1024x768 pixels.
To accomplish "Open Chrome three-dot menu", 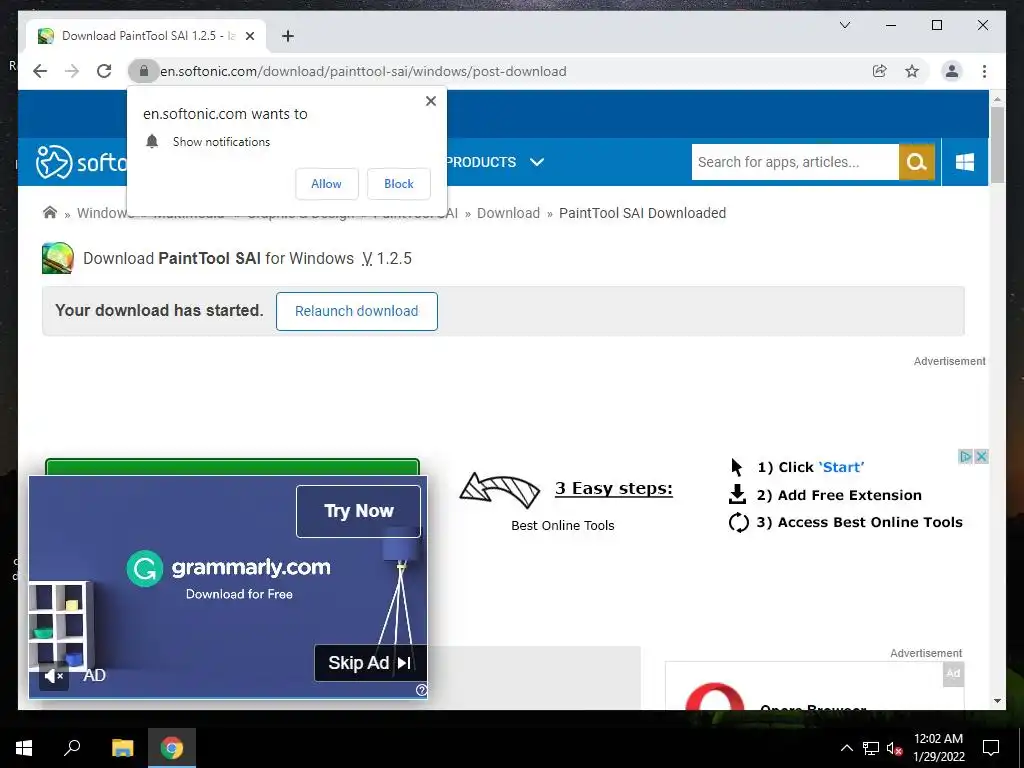I will tap(984, 71).
